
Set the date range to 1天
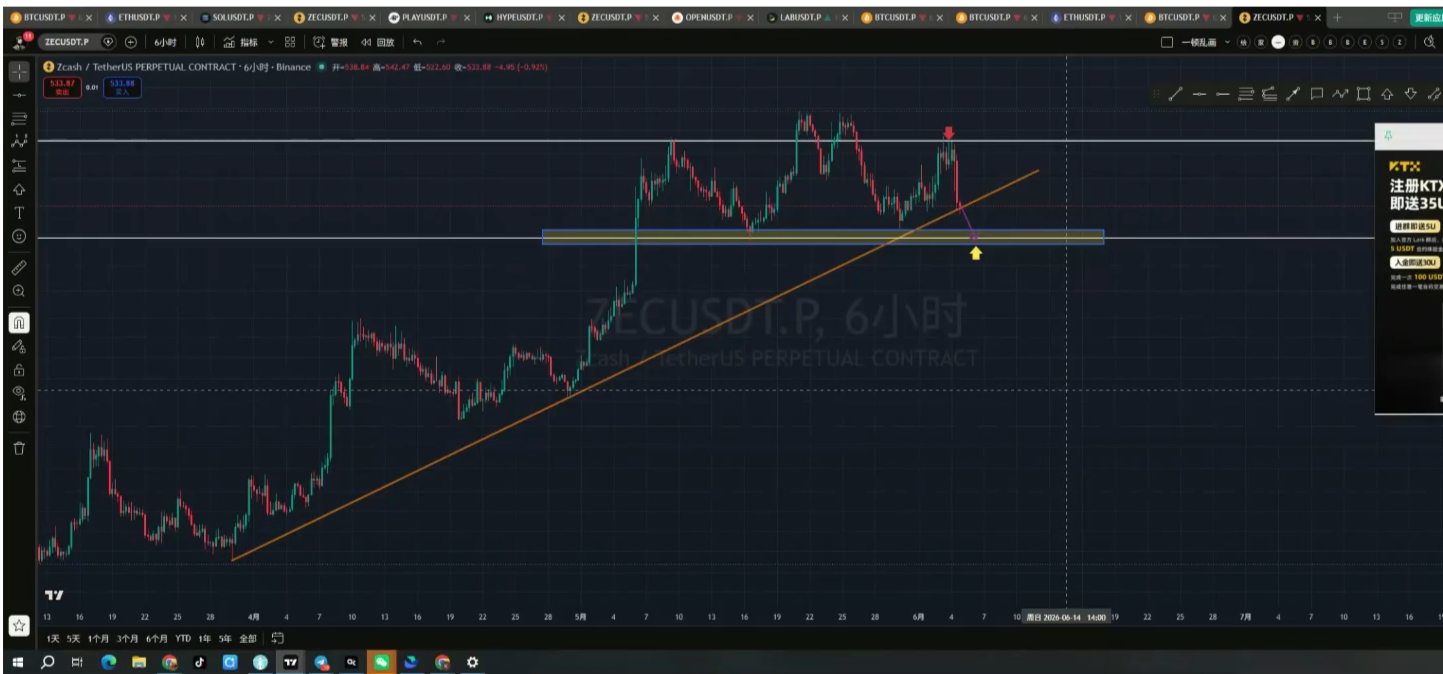tap(53, 638)
